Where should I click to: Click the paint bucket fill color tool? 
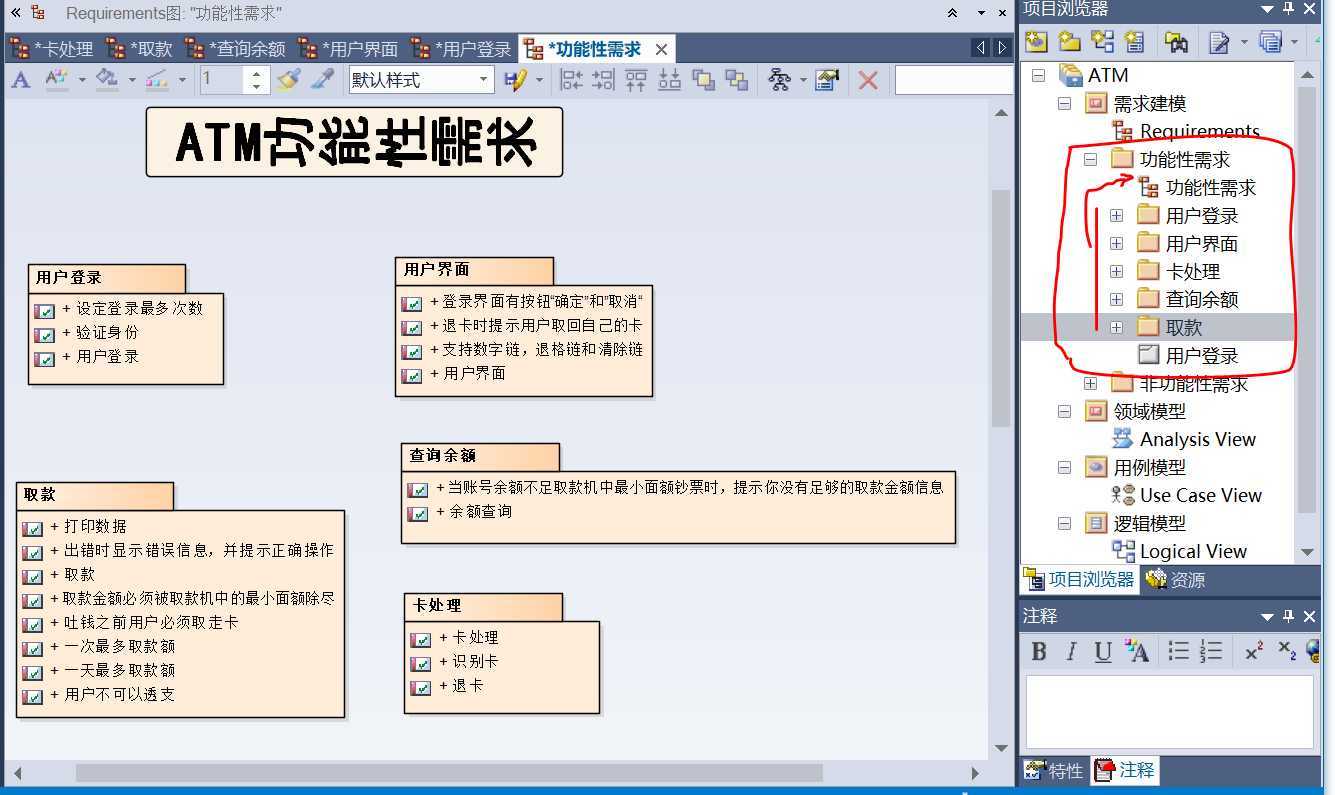pos(106,80)
